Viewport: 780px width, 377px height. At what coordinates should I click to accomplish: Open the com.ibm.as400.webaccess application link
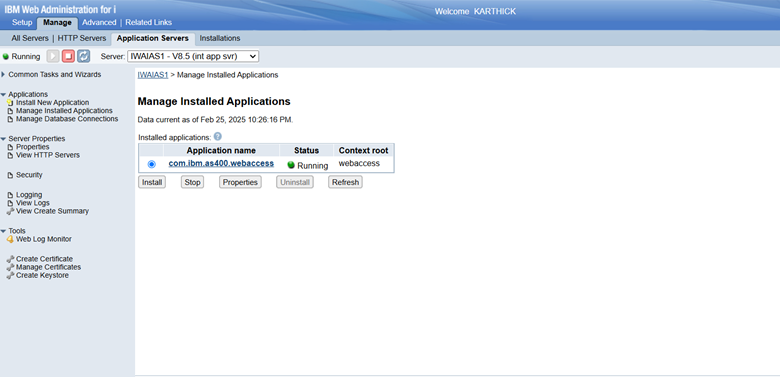221,163
